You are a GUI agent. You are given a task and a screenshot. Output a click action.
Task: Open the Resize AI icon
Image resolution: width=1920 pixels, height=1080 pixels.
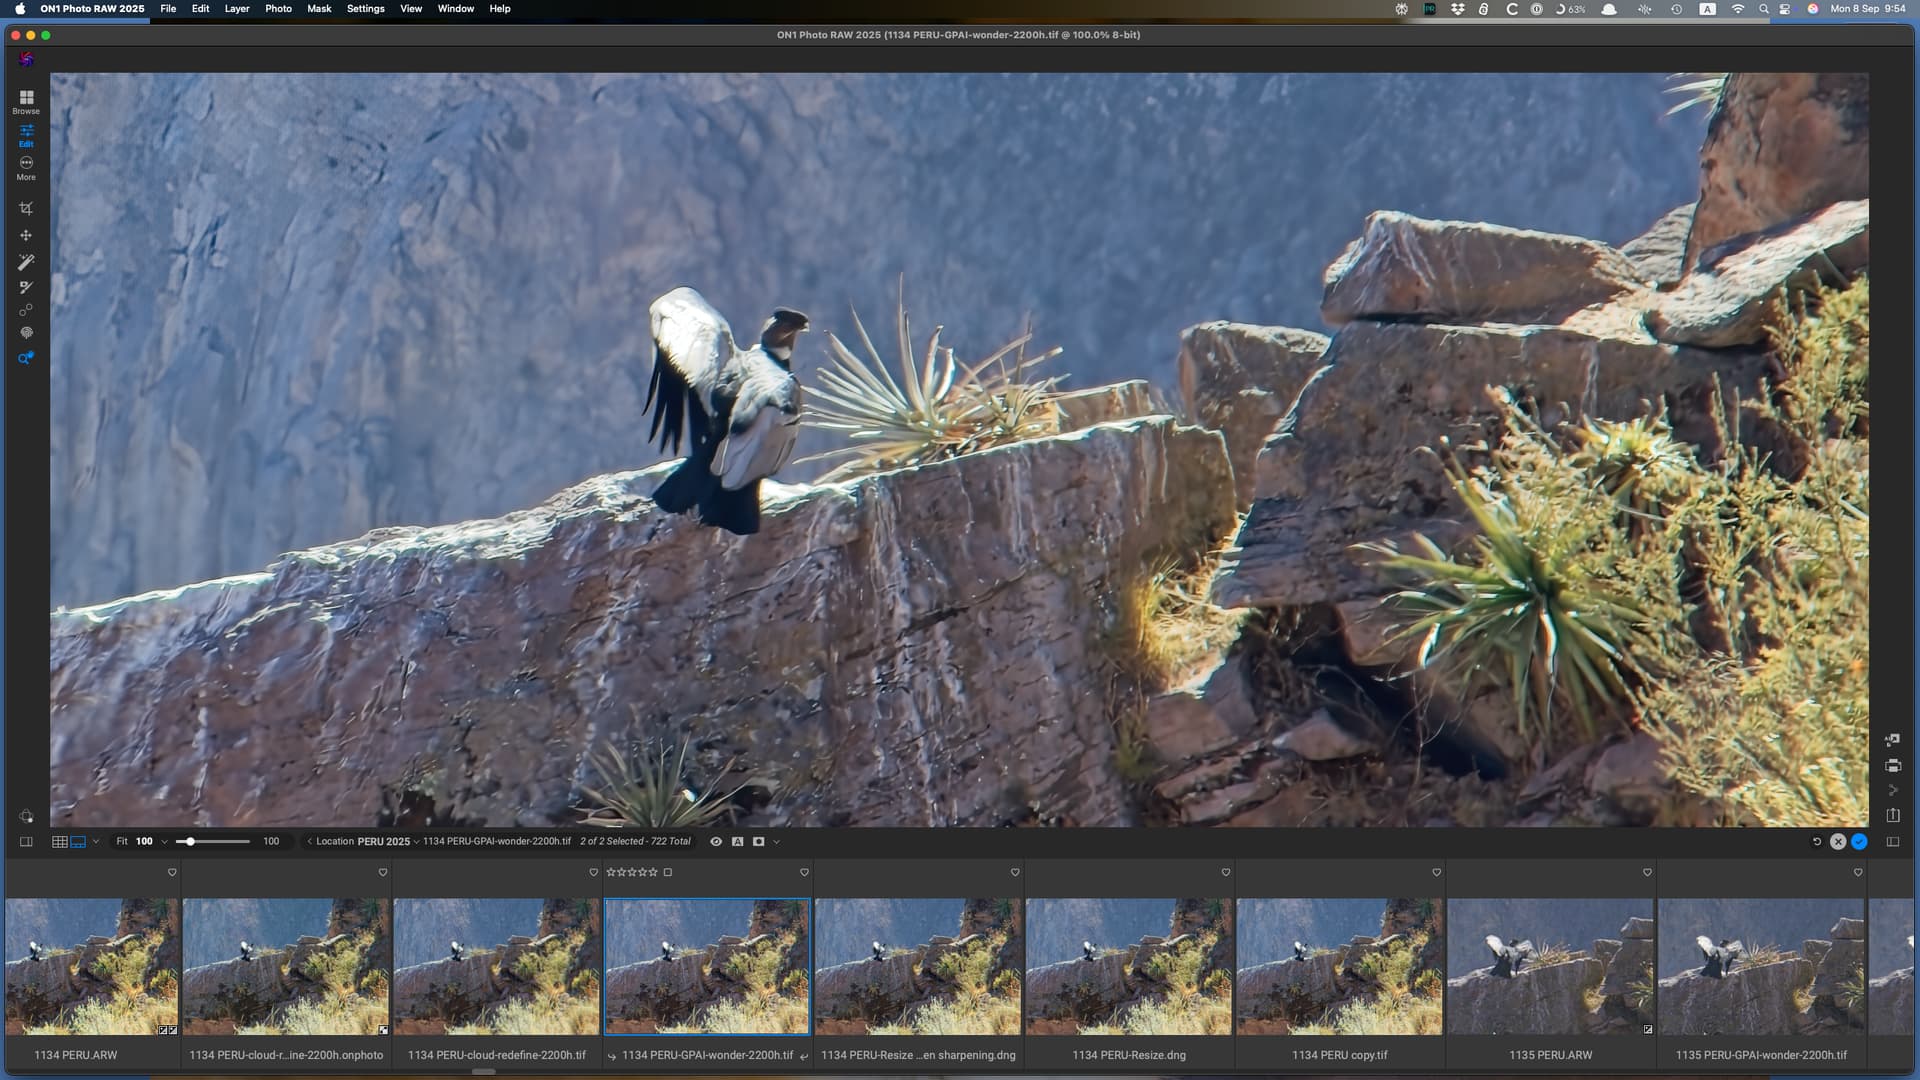point(1892,740)
